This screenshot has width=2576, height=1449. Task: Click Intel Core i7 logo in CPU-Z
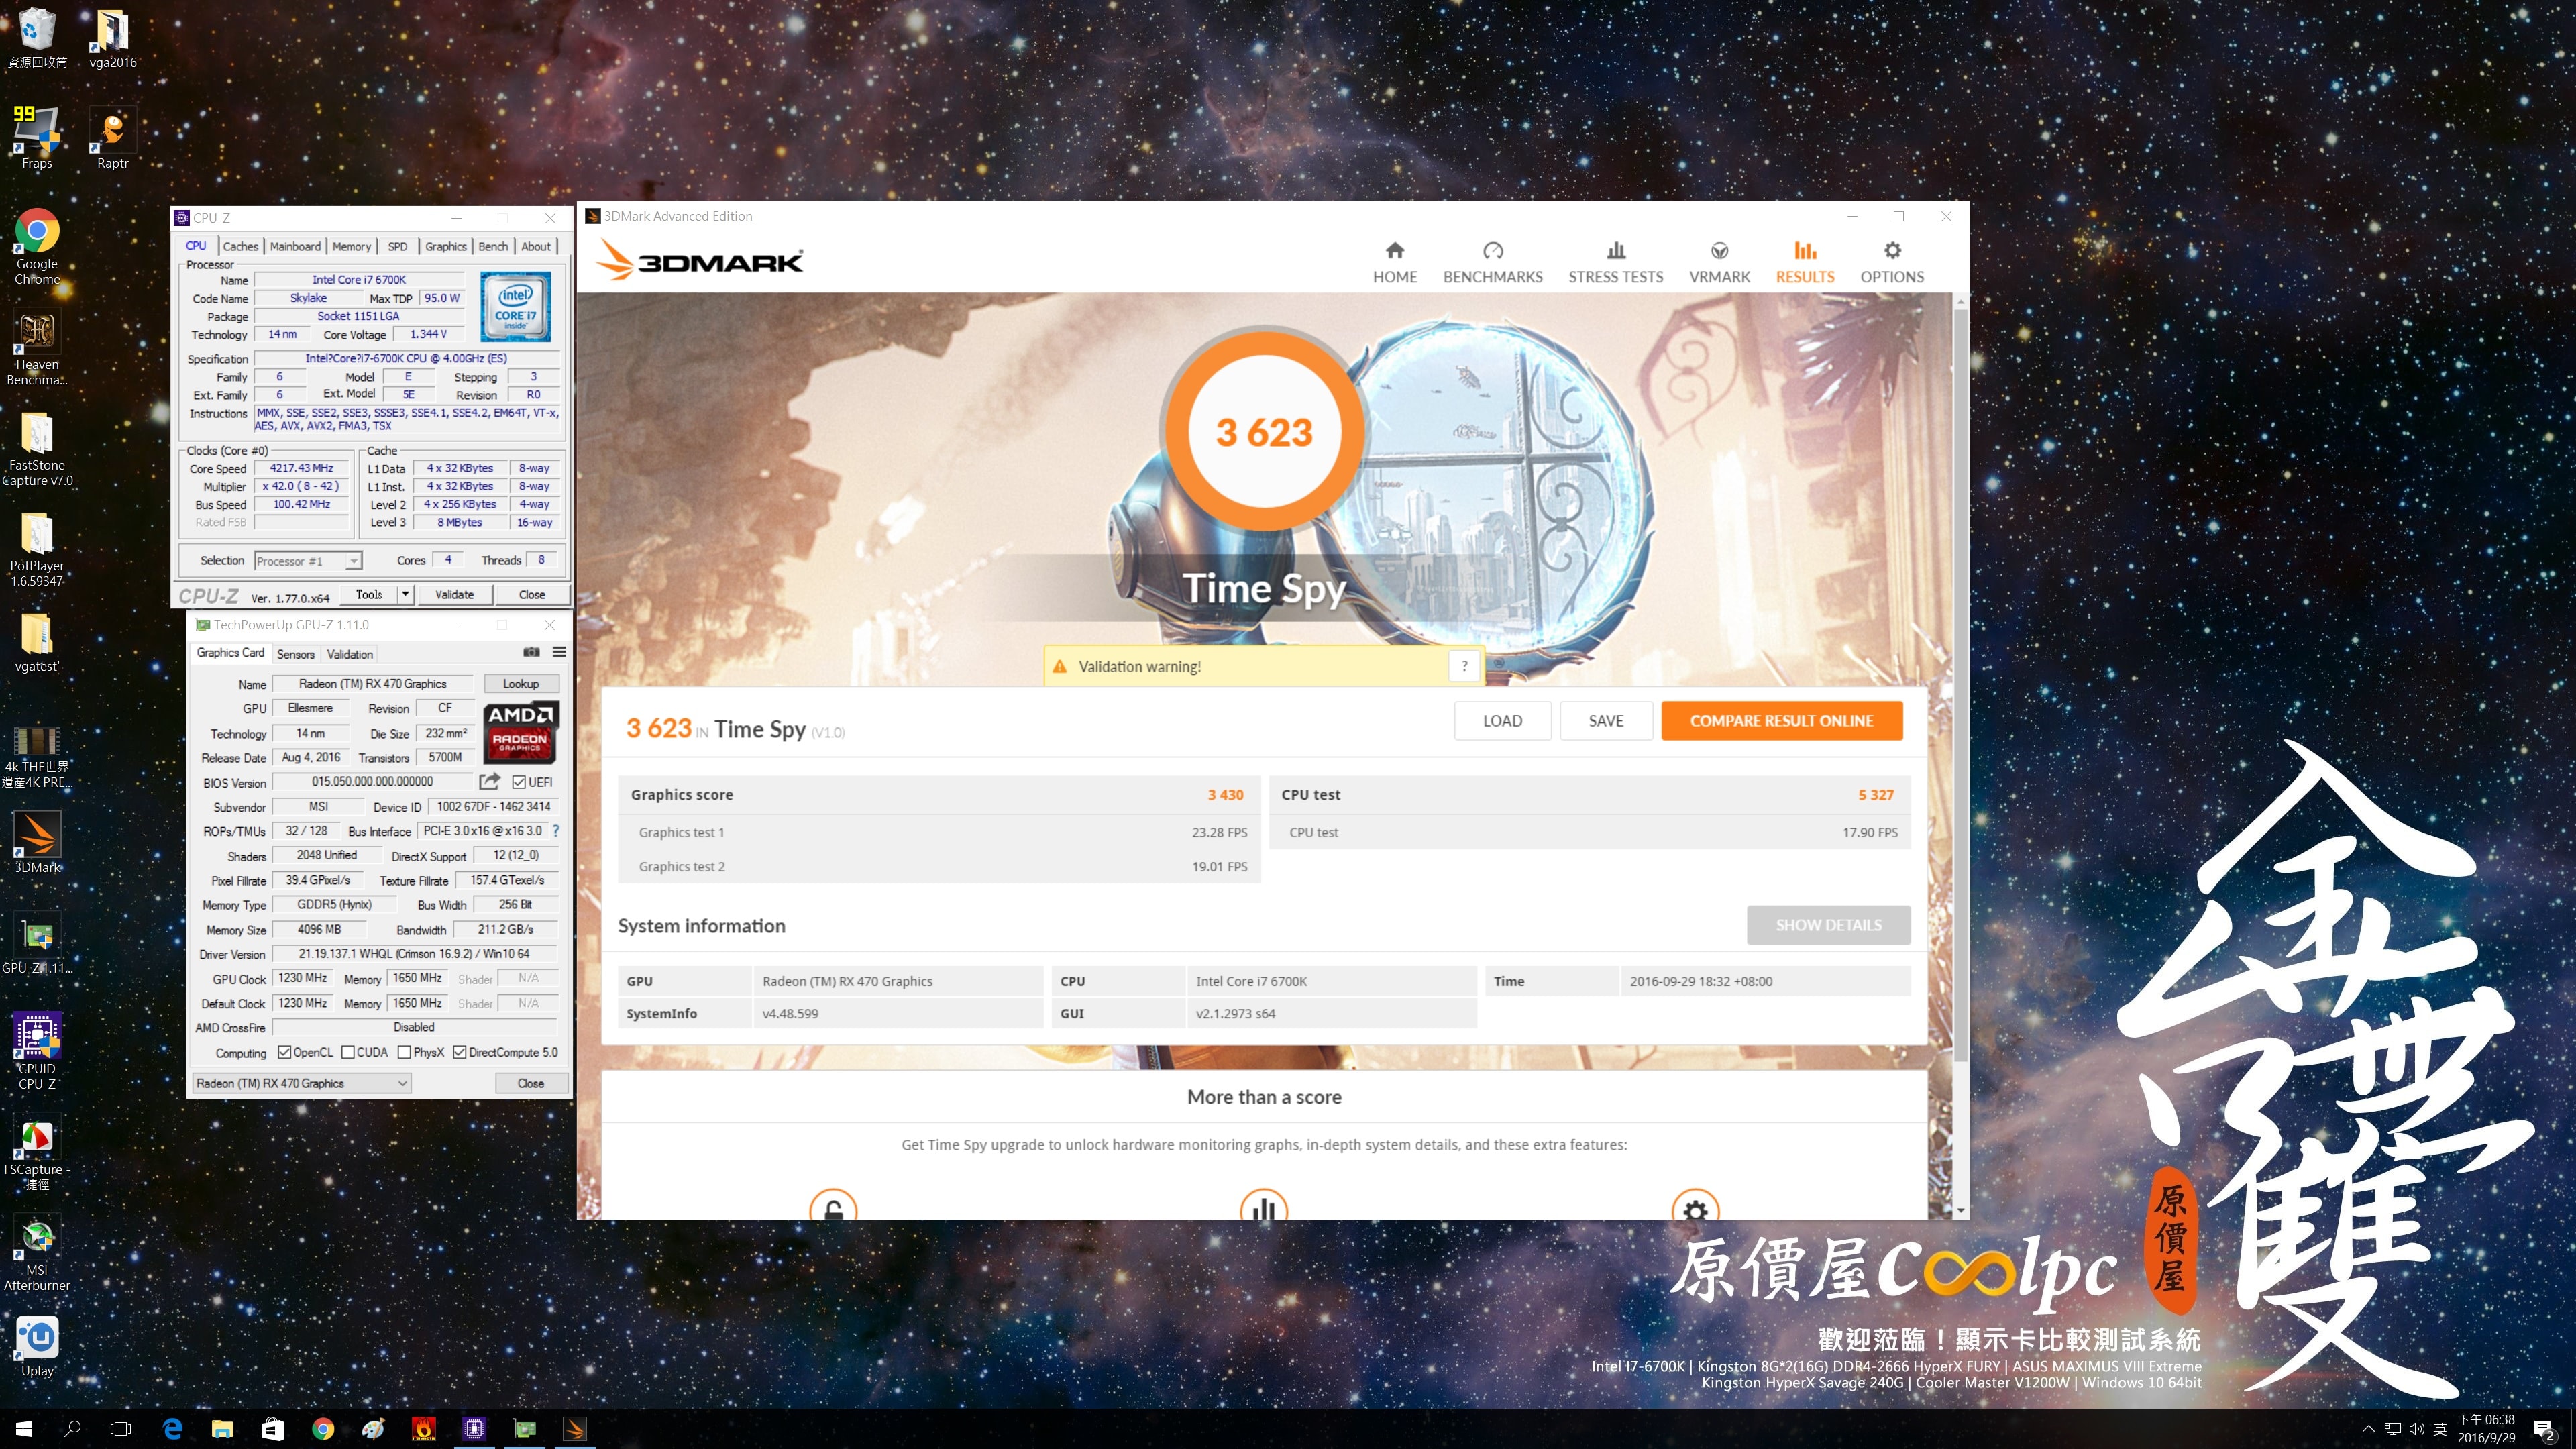coord(516,307)
